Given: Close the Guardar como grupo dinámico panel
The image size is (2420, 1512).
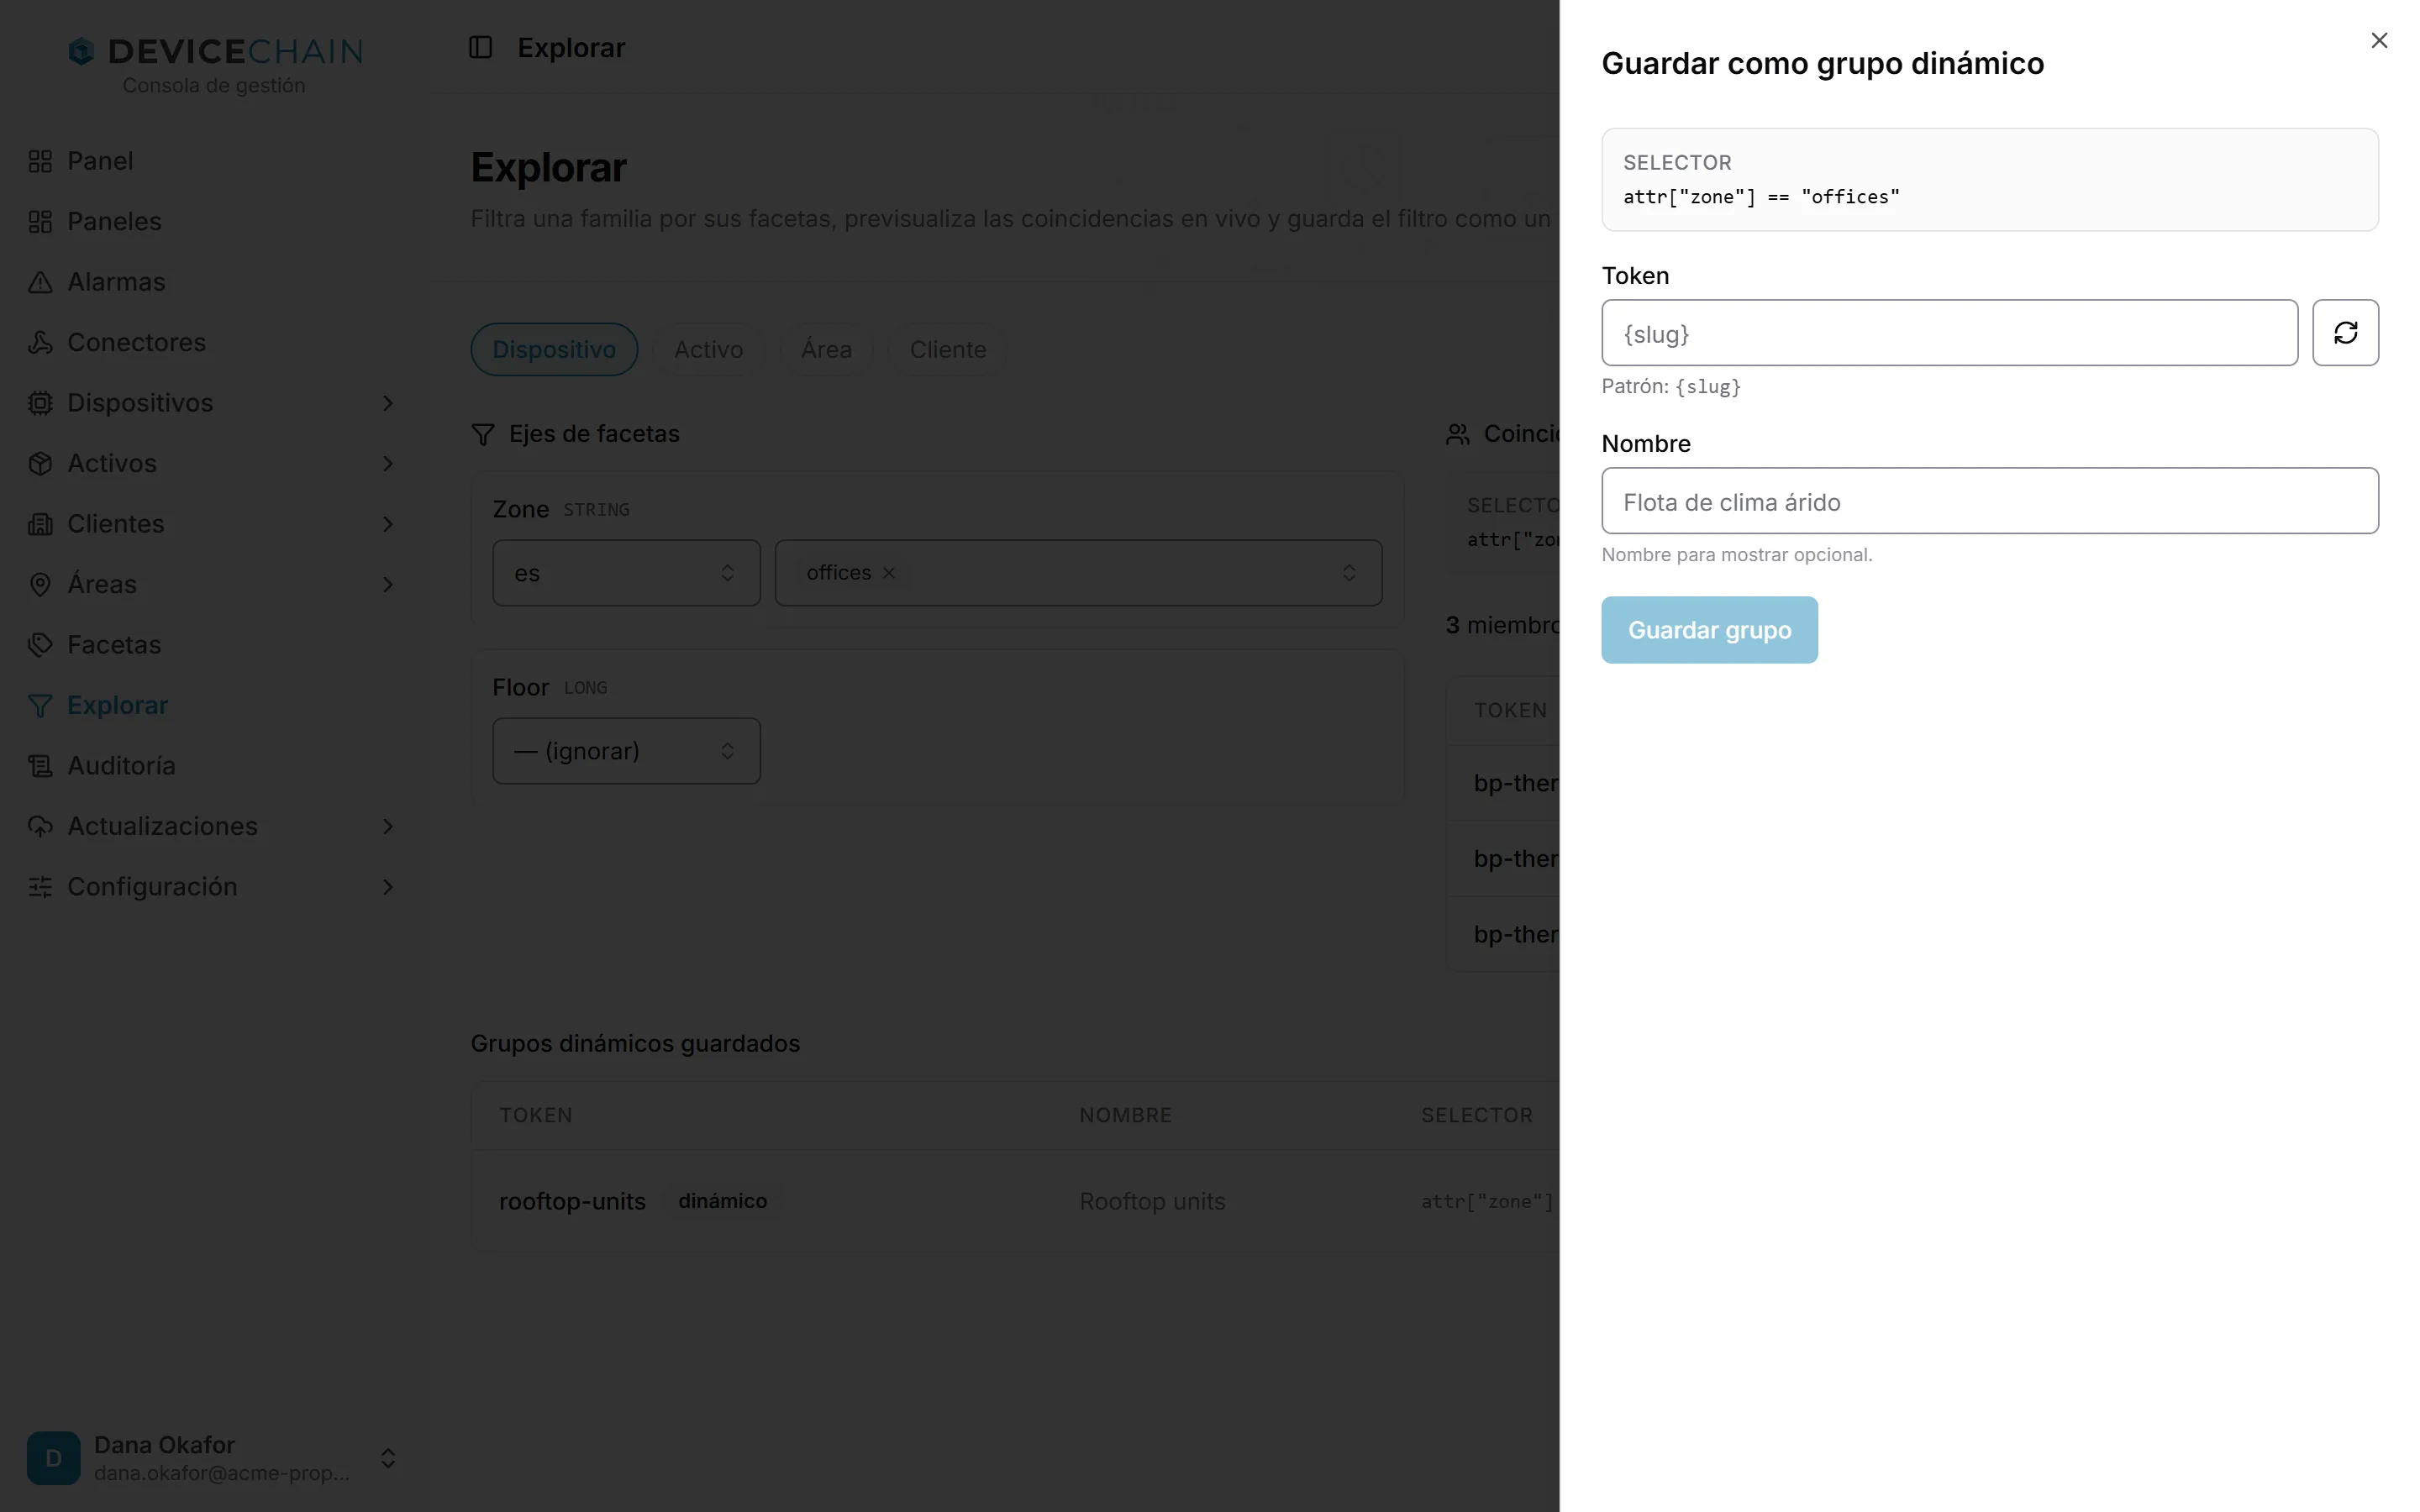Looking at the screenshot, I should point(2379,40).
